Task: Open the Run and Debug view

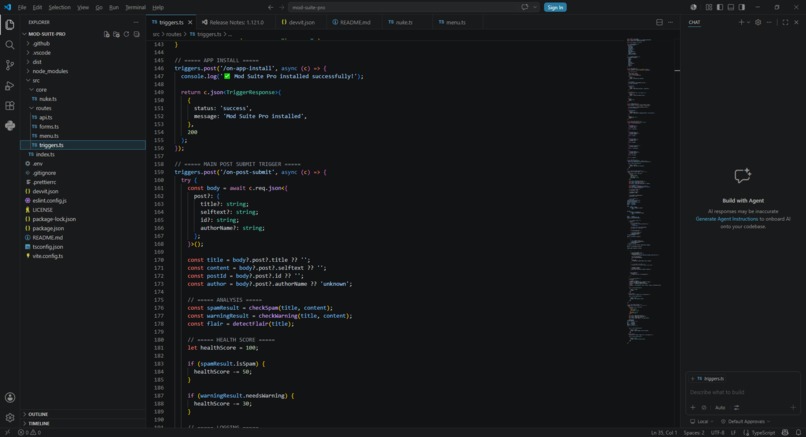Action: point(10,85)
